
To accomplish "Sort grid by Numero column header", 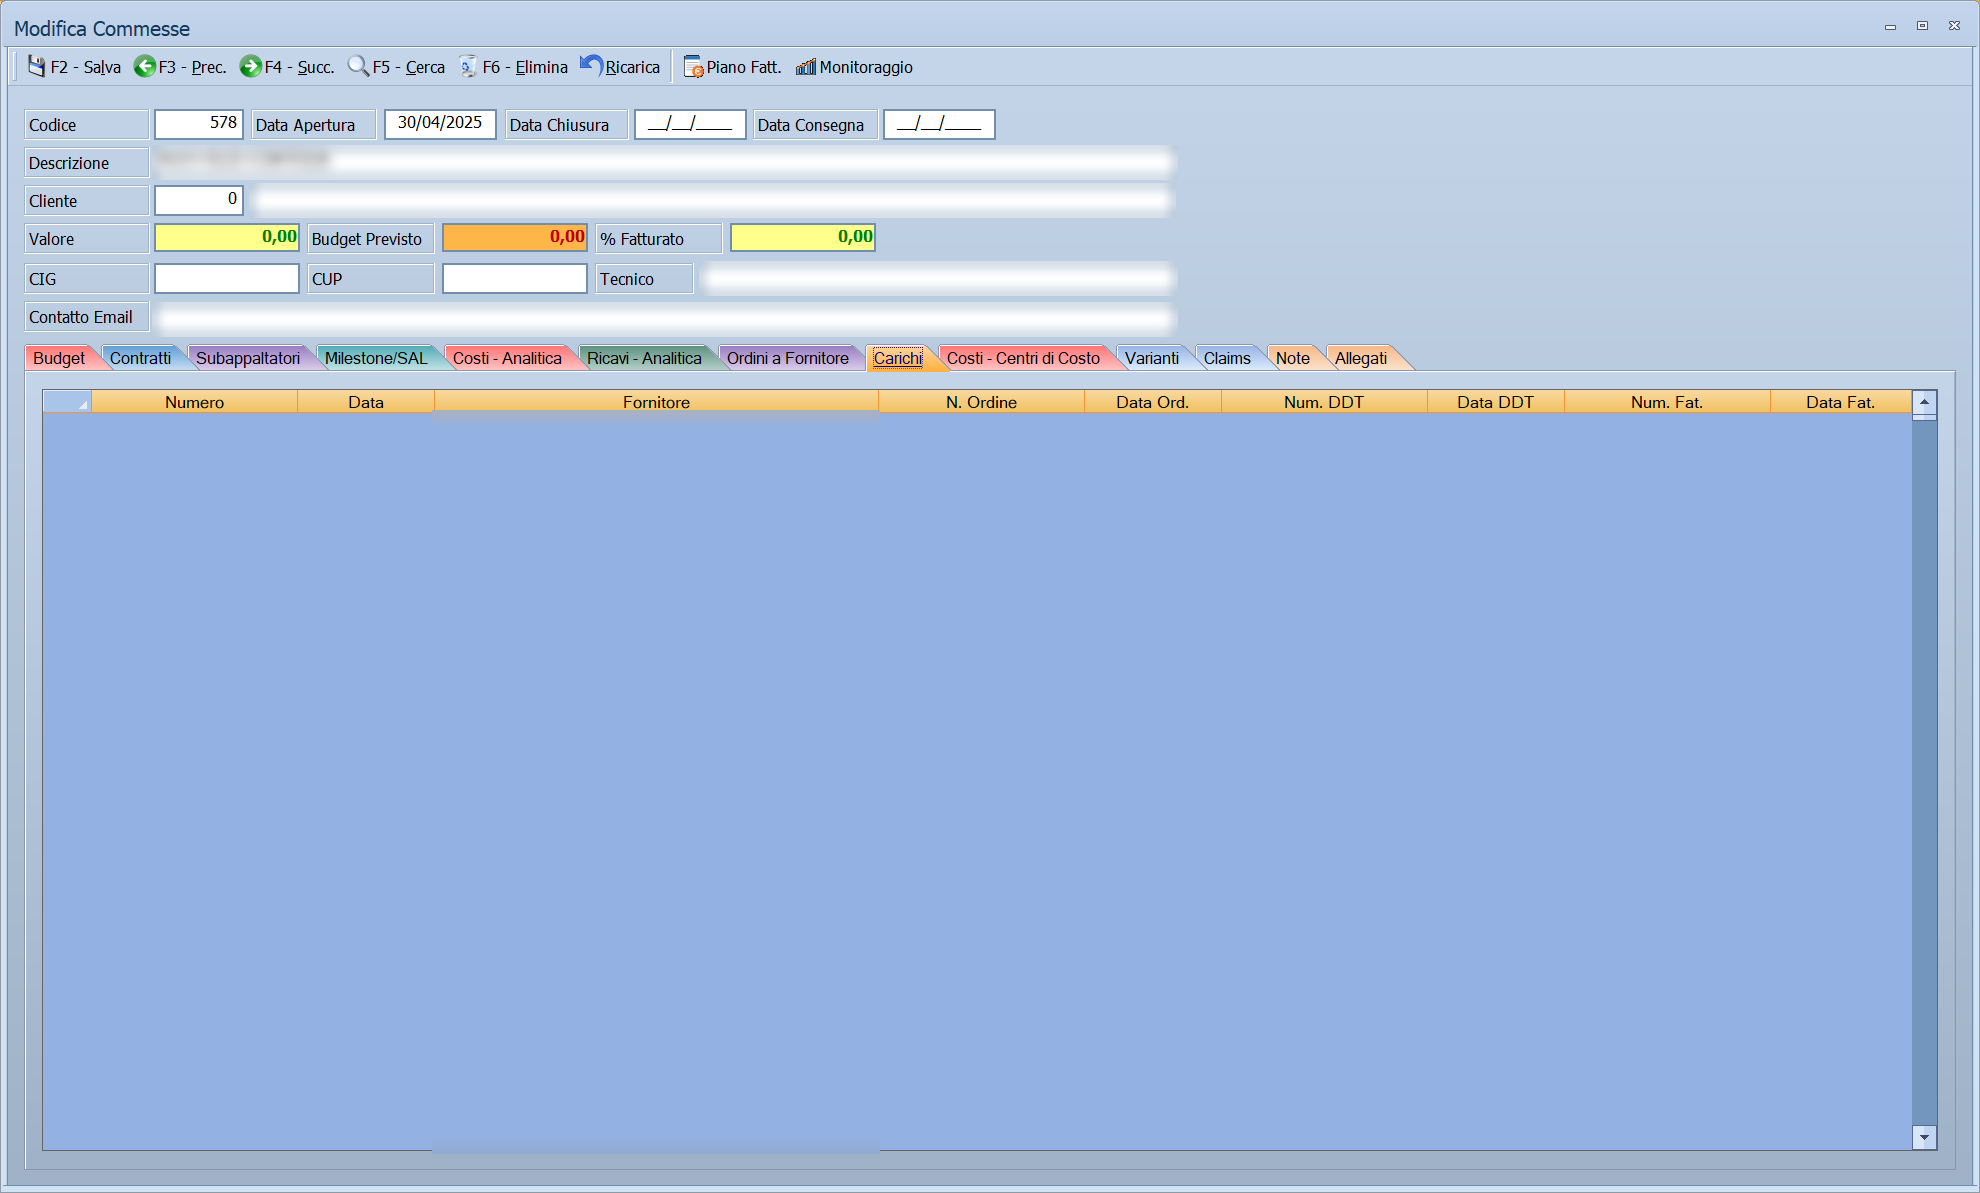I will [x=195, y=402].
